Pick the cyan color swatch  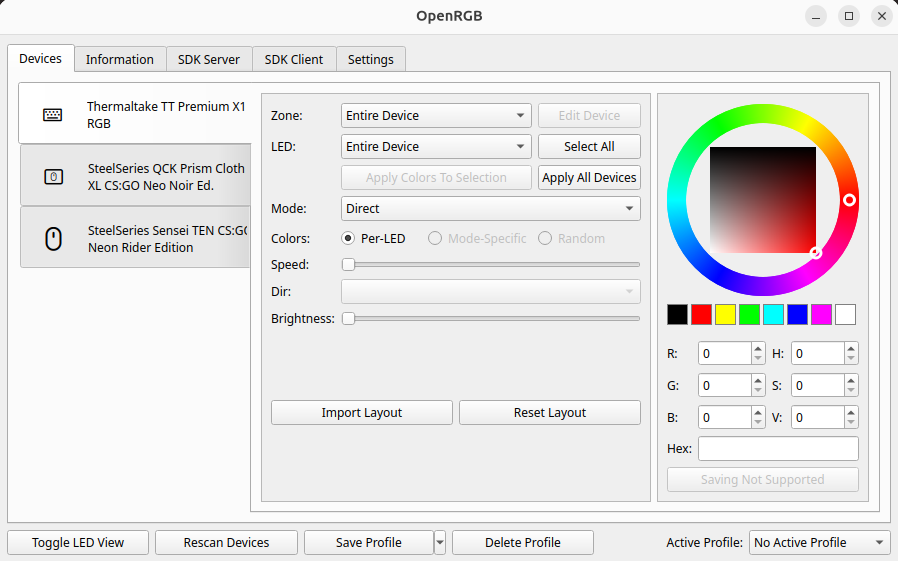pos(773,314)
